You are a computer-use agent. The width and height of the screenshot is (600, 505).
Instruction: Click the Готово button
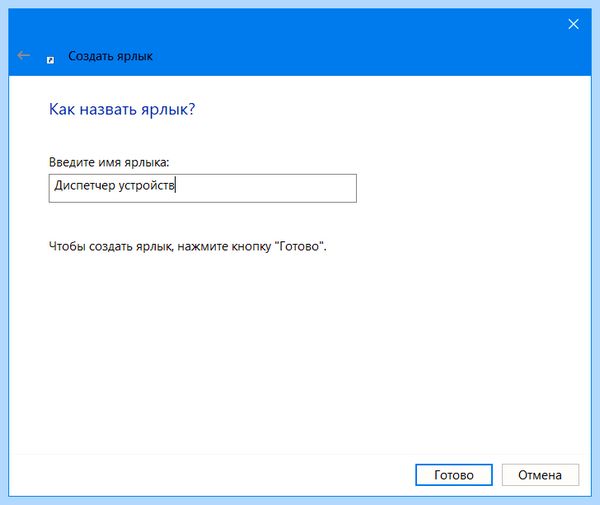tap(454, 475)
